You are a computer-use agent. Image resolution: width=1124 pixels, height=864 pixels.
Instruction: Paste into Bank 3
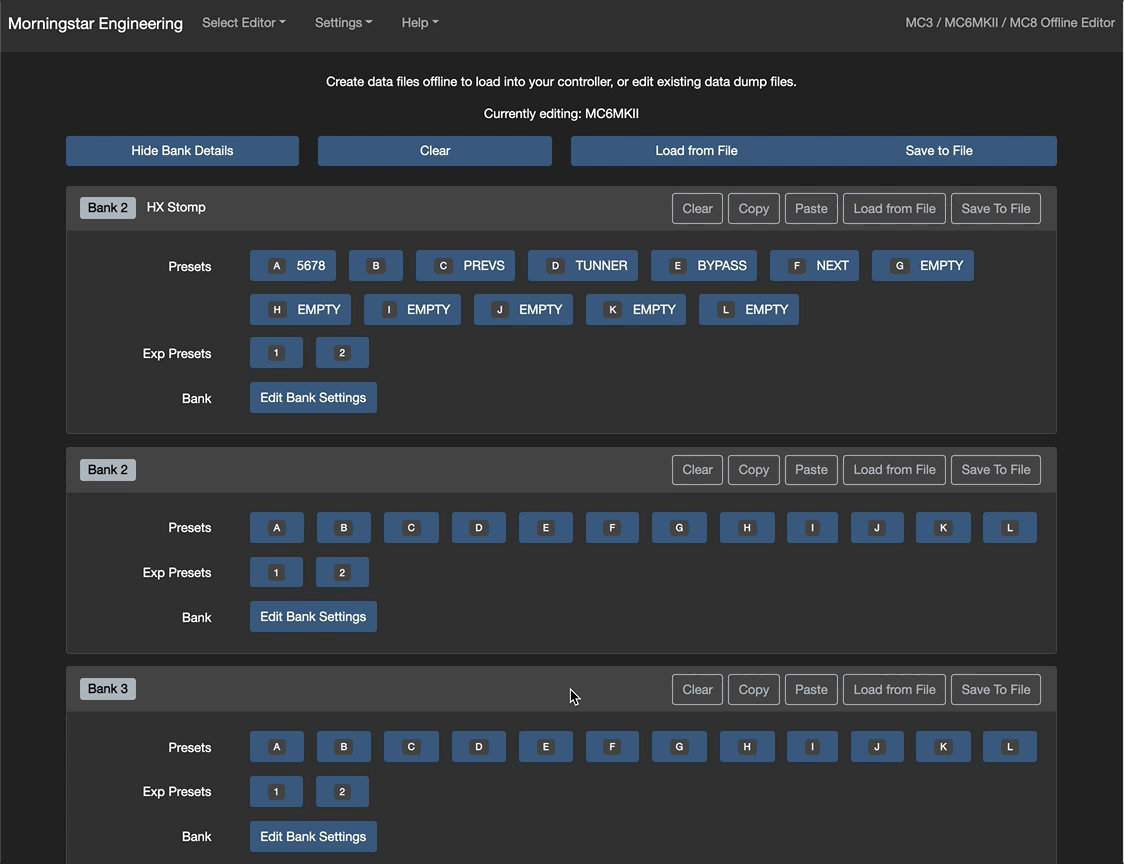(x=811, y=690)
